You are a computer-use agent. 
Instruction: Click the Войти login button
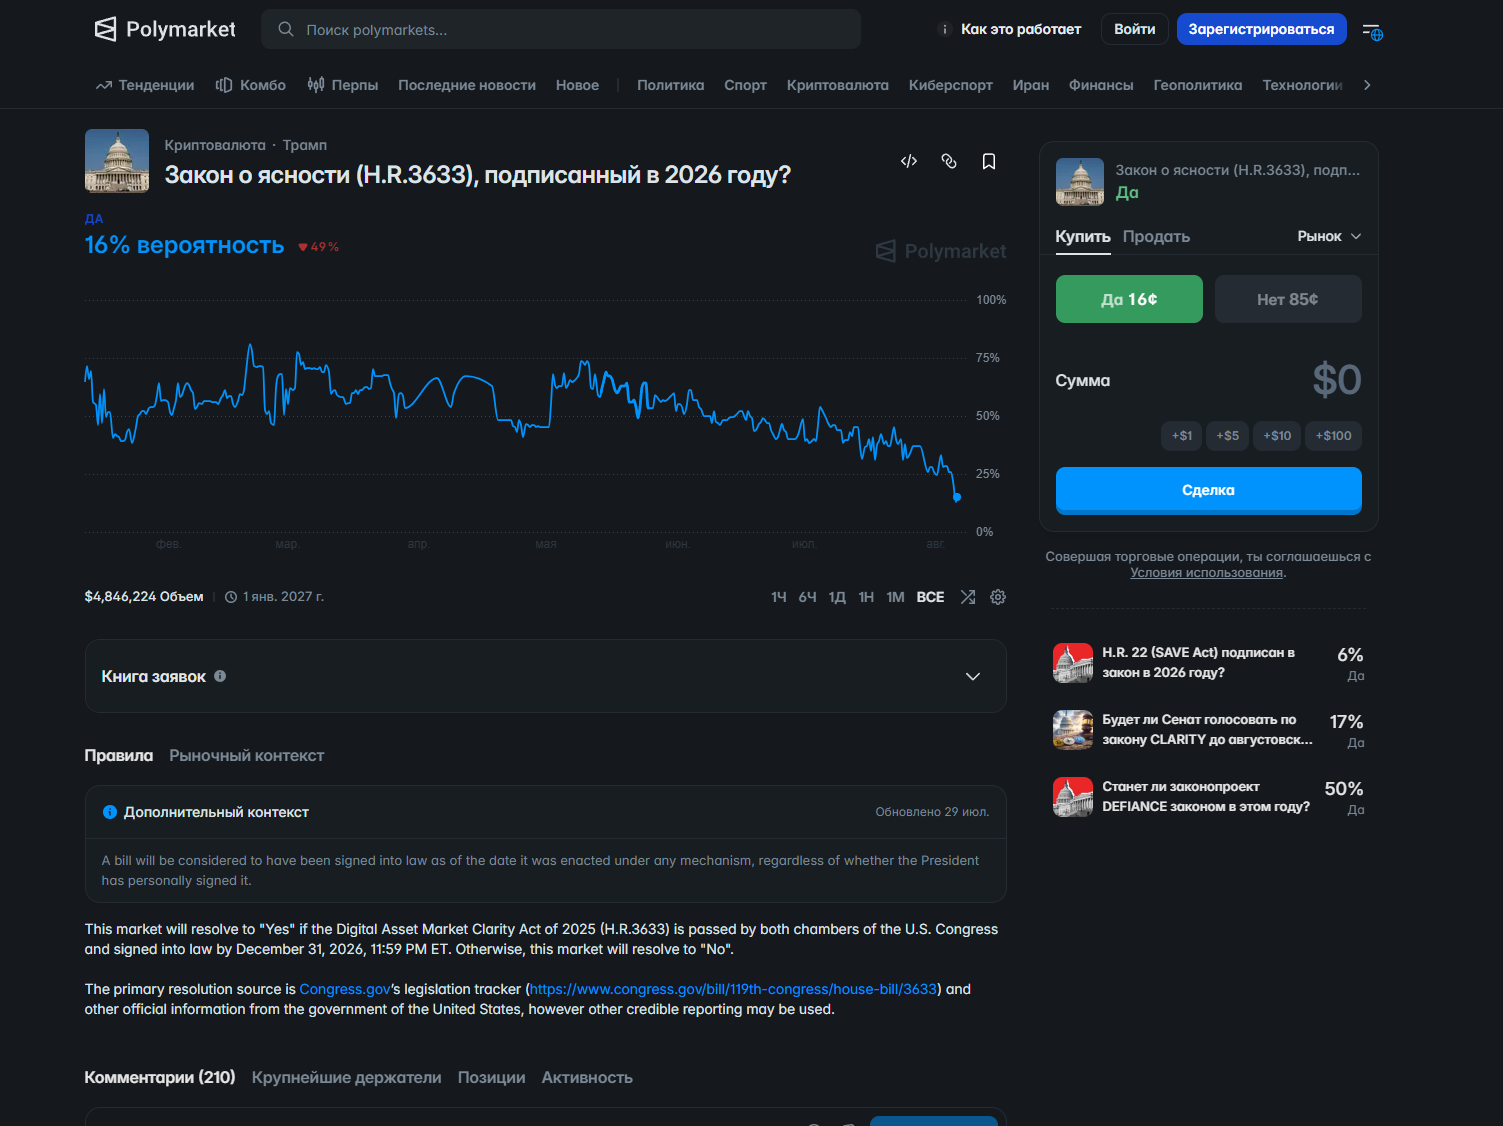tap(1135, 29)
